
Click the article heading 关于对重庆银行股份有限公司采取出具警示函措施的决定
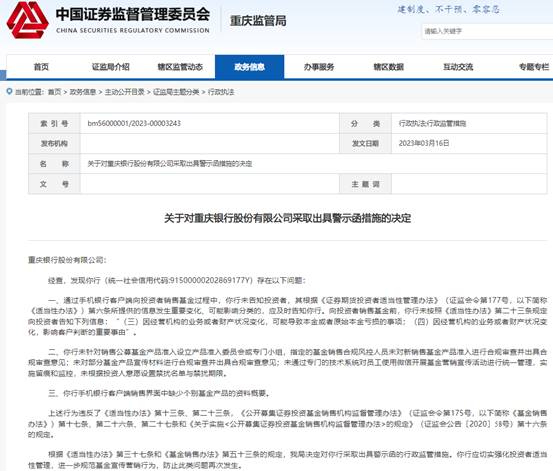pyautogui.click(x=287, y=218)
